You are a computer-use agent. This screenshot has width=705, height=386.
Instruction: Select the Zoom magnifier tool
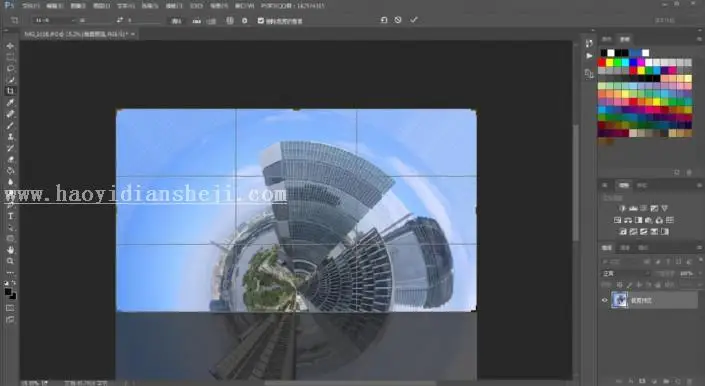(x=10, y=261)
